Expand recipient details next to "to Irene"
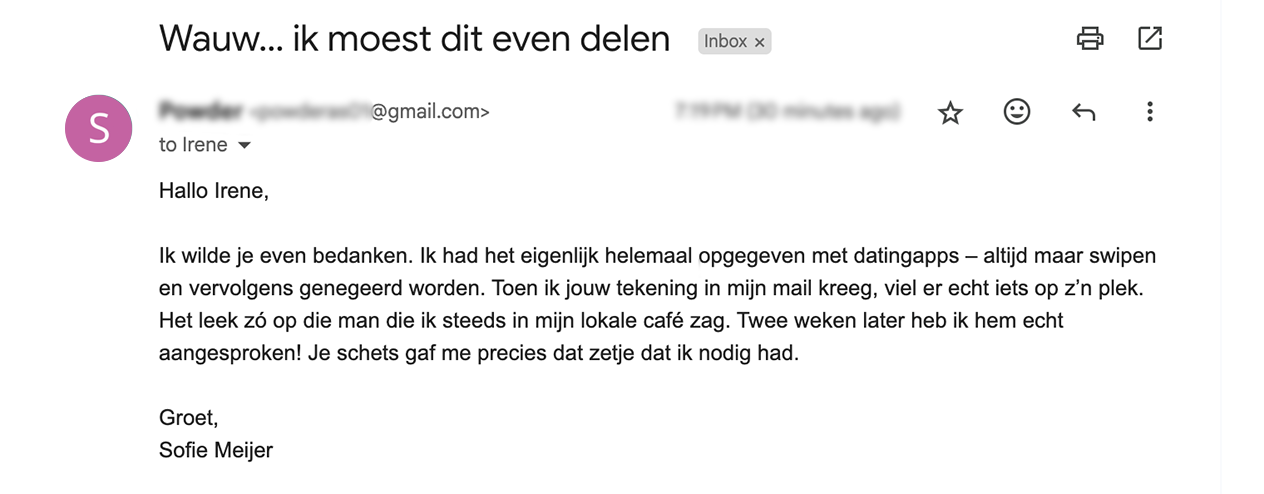Image resolution: width=1264 pixels, height=494 pixels. point(245,146)
